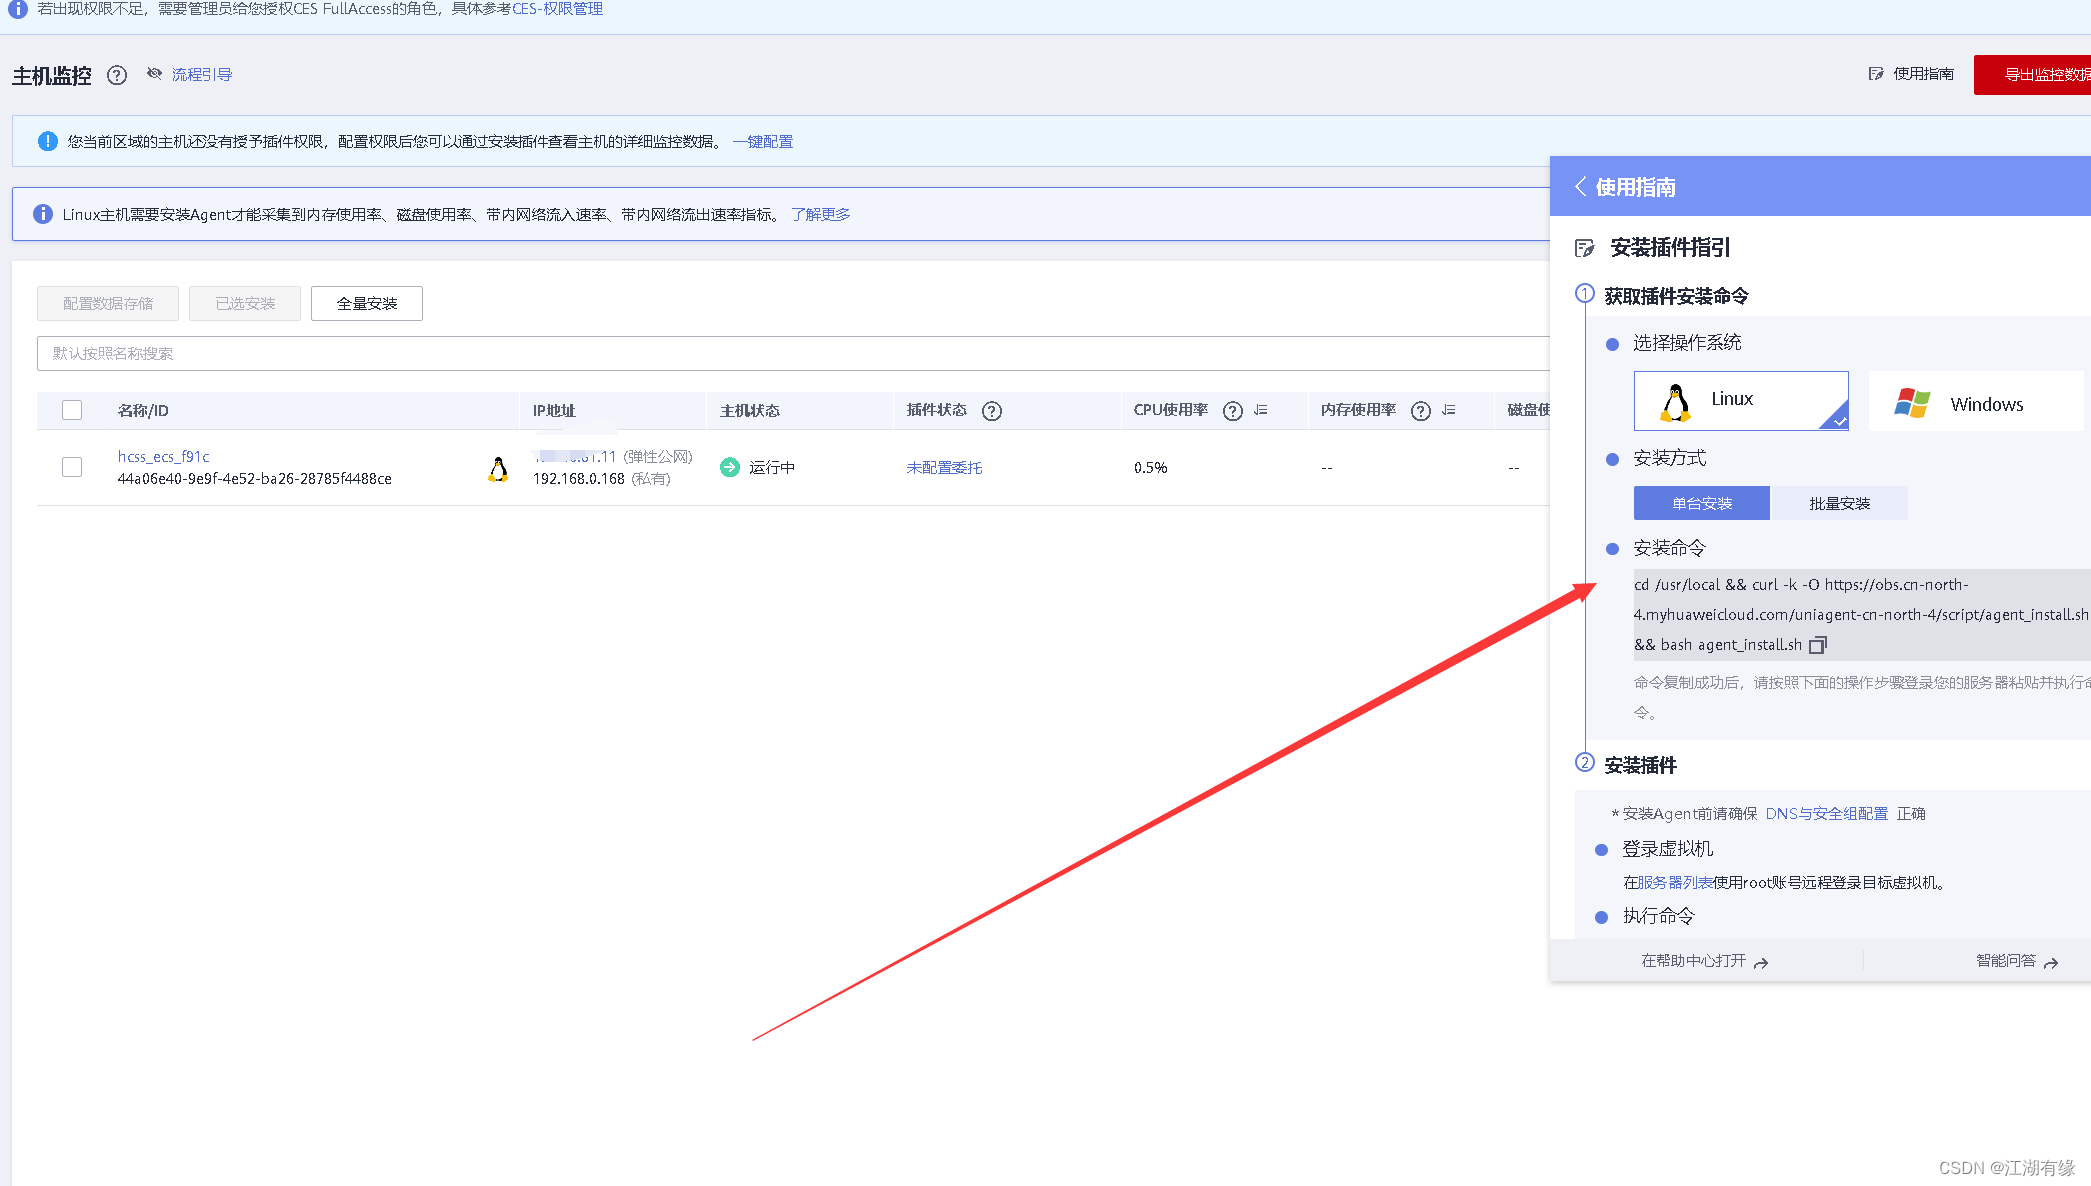The height and width of the screenshot is (1186, 2091).
Task: Click help icon beside CPU使用率 header
Action: coord(1233,411)
